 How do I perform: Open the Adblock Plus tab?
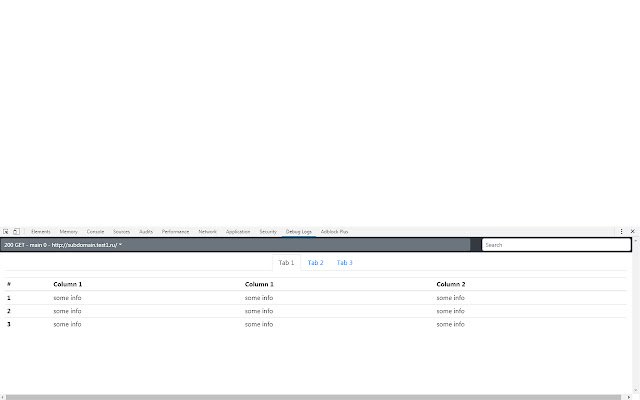(335, 231)
